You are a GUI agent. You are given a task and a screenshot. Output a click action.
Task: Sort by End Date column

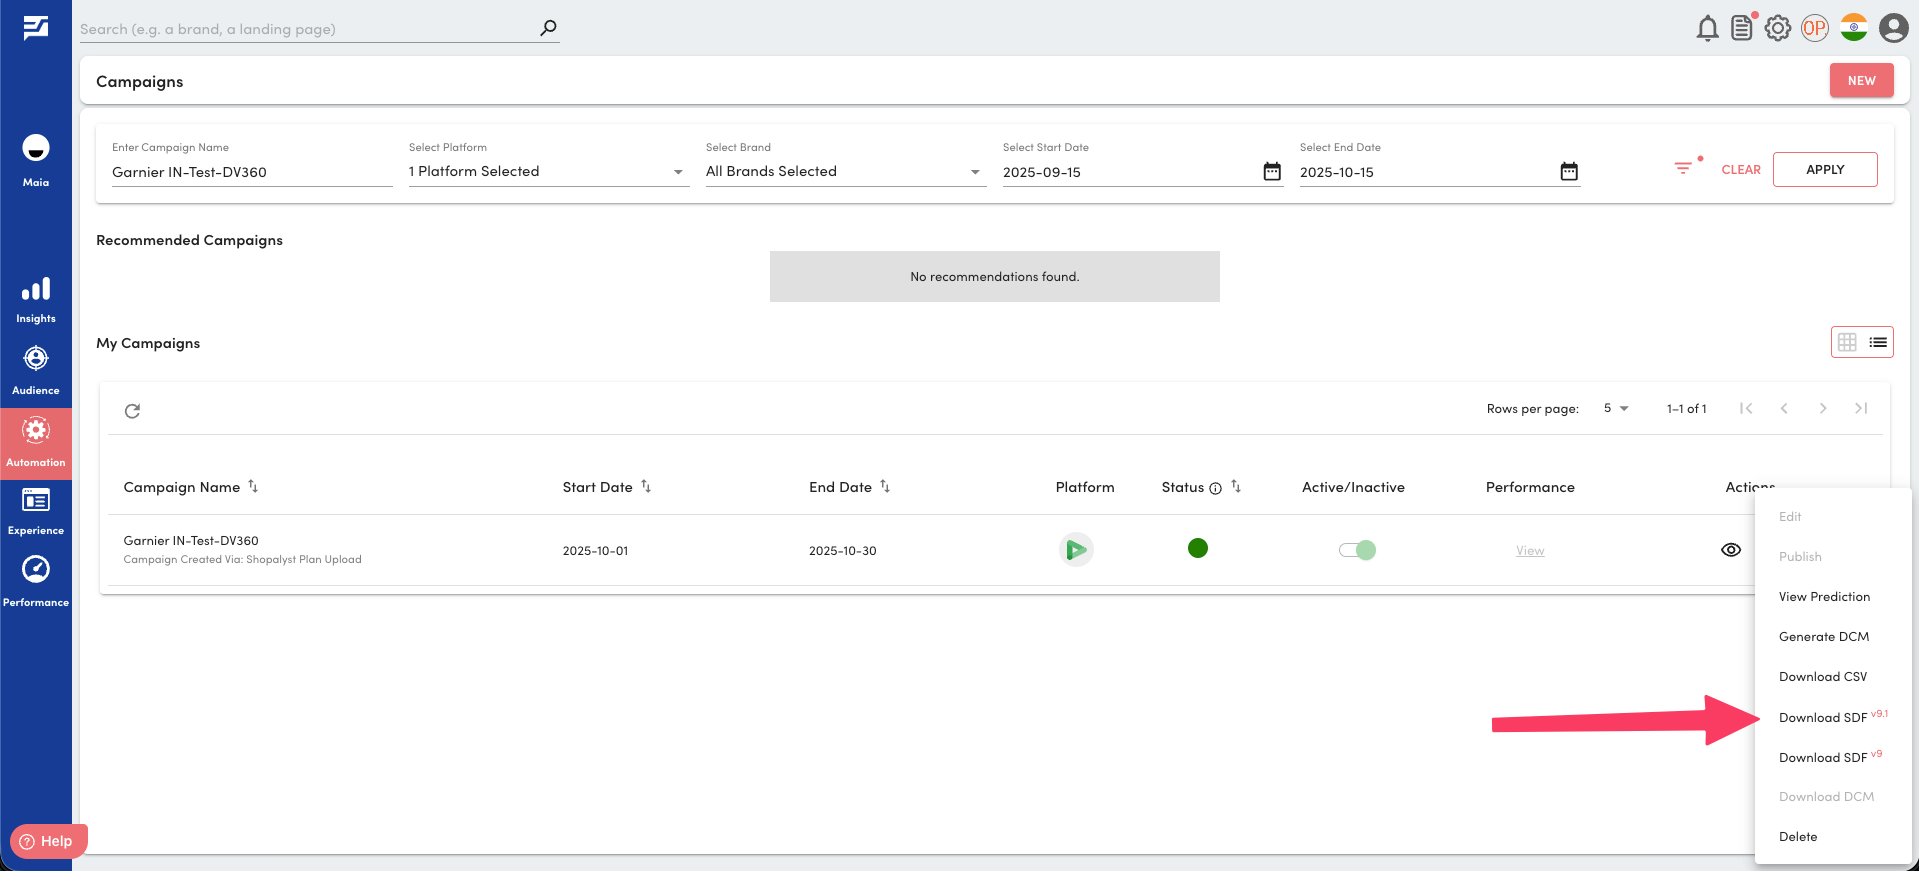coord(885,486)
